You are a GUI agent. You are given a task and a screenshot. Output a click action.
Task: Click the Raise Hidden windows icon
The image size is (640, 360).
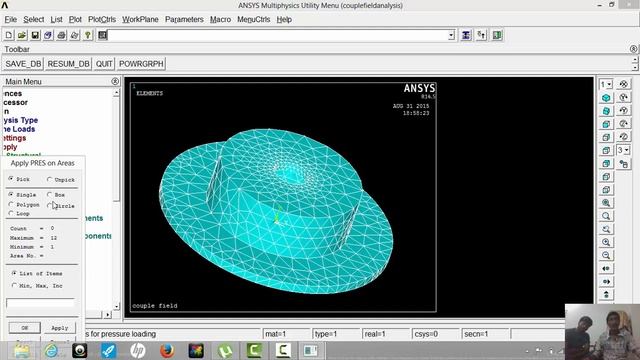(466, 35)
